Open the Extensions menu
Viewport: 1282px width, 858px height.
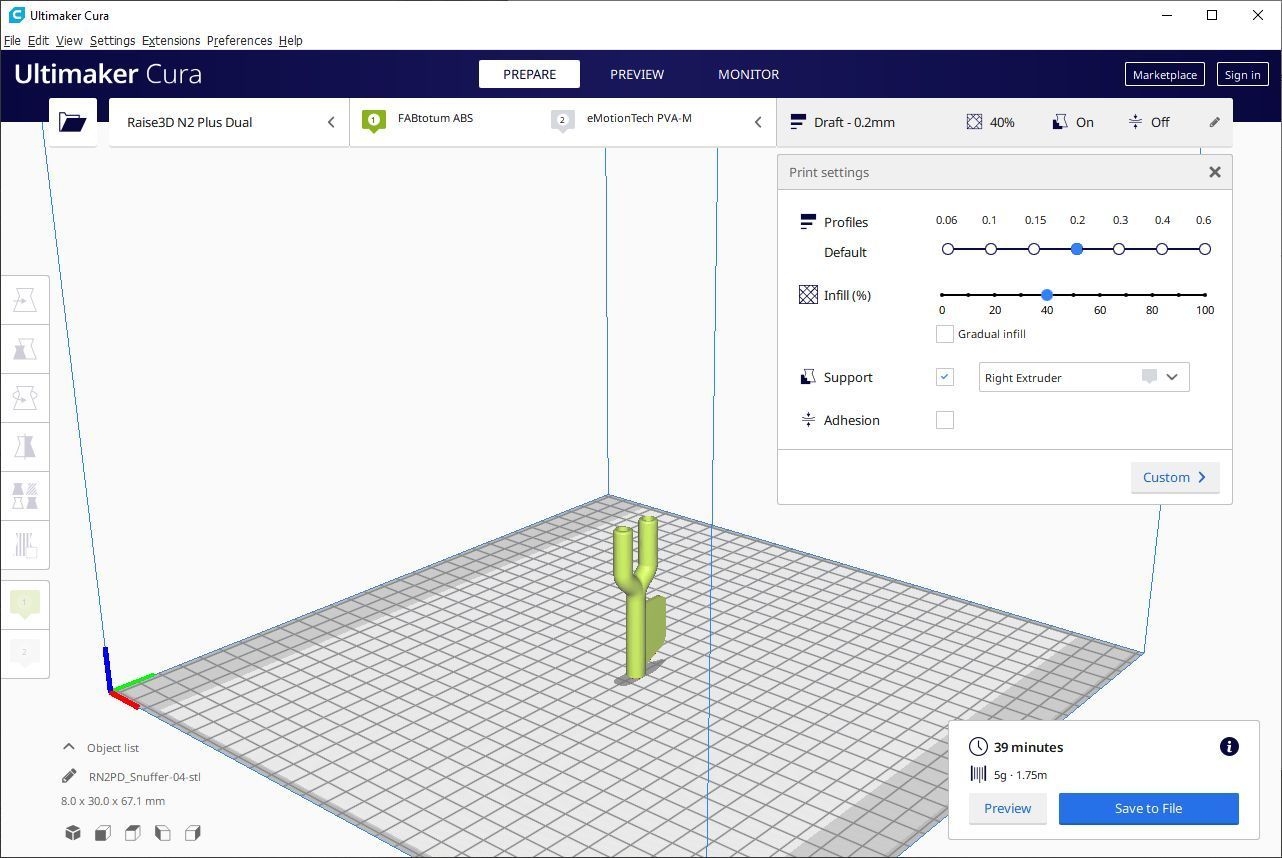tap(171, 41)
